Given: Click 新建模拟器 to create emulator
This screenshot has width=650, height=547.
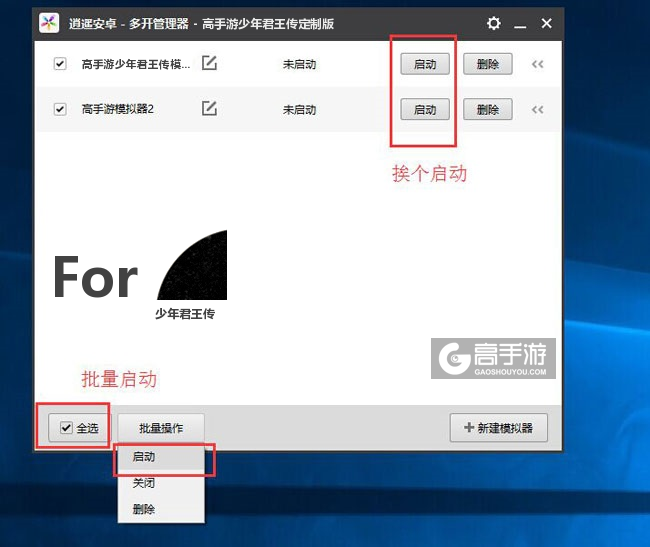Looking at the screenshot, I should pos(499,428).
